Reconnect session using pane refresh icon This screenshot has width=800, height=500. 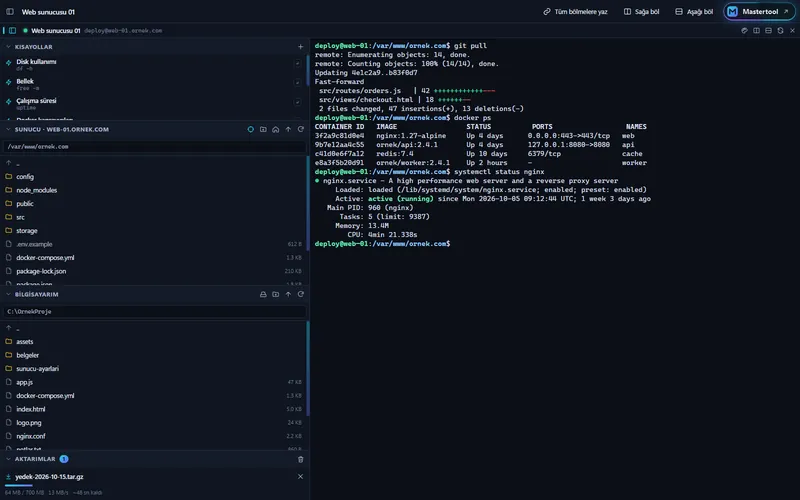781,31
